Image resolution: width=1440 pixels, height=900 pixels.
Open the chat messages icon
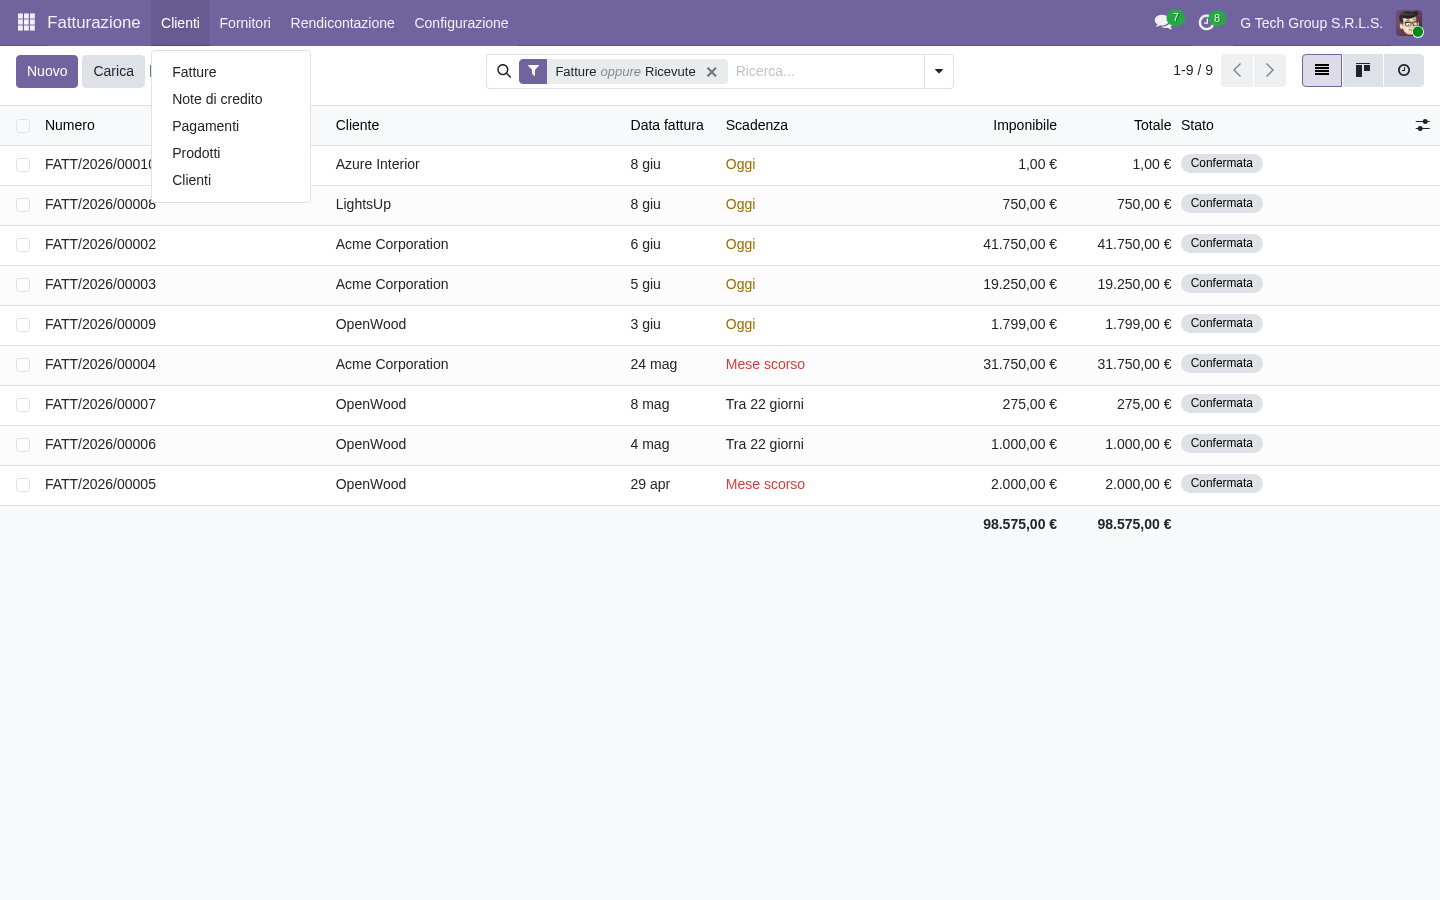tap(1163, 22)
